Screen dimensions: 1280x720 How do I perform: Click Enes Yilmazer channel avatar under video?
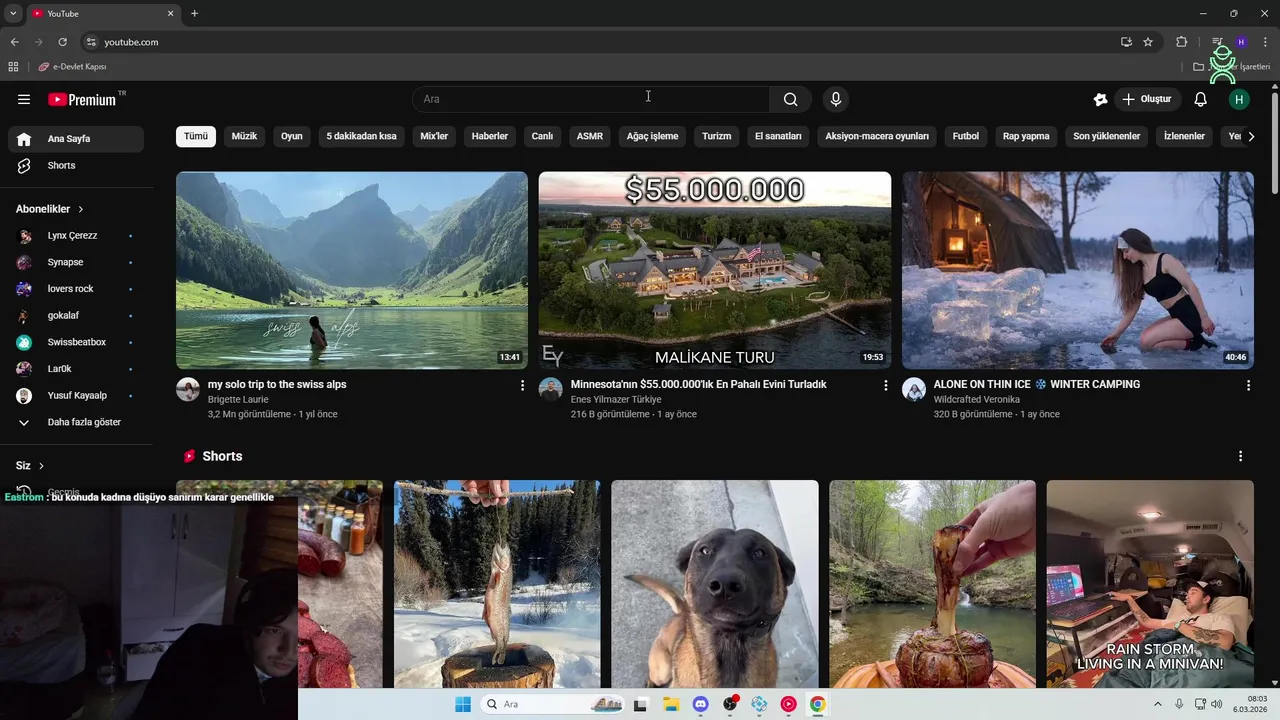(551, 390)
